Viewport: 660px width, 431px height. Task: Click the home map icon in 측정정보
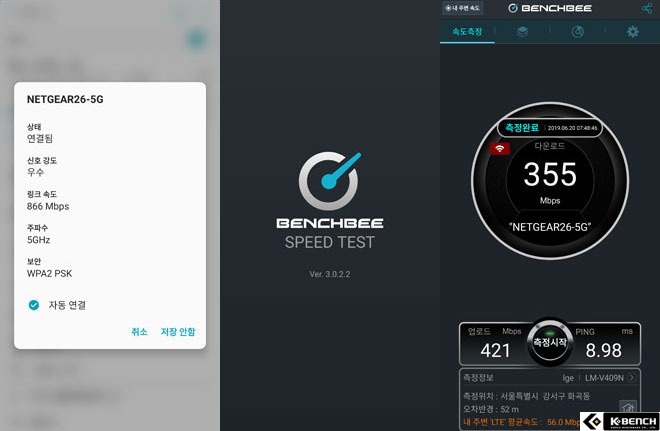click(x=628, y=407)
